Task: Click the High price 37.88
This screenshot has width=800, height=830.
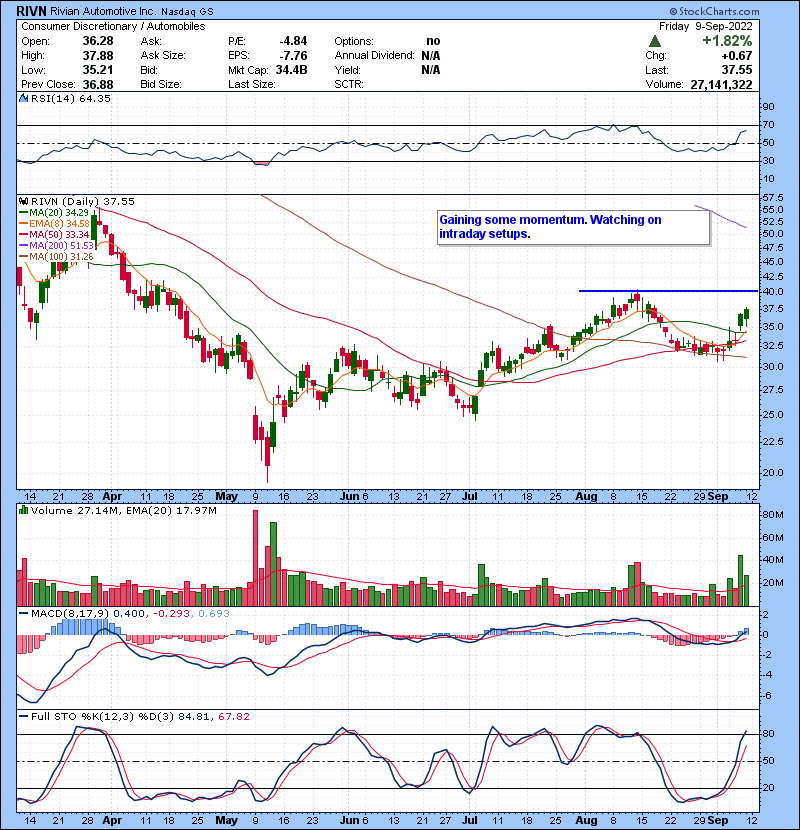Action: point(98,56)
